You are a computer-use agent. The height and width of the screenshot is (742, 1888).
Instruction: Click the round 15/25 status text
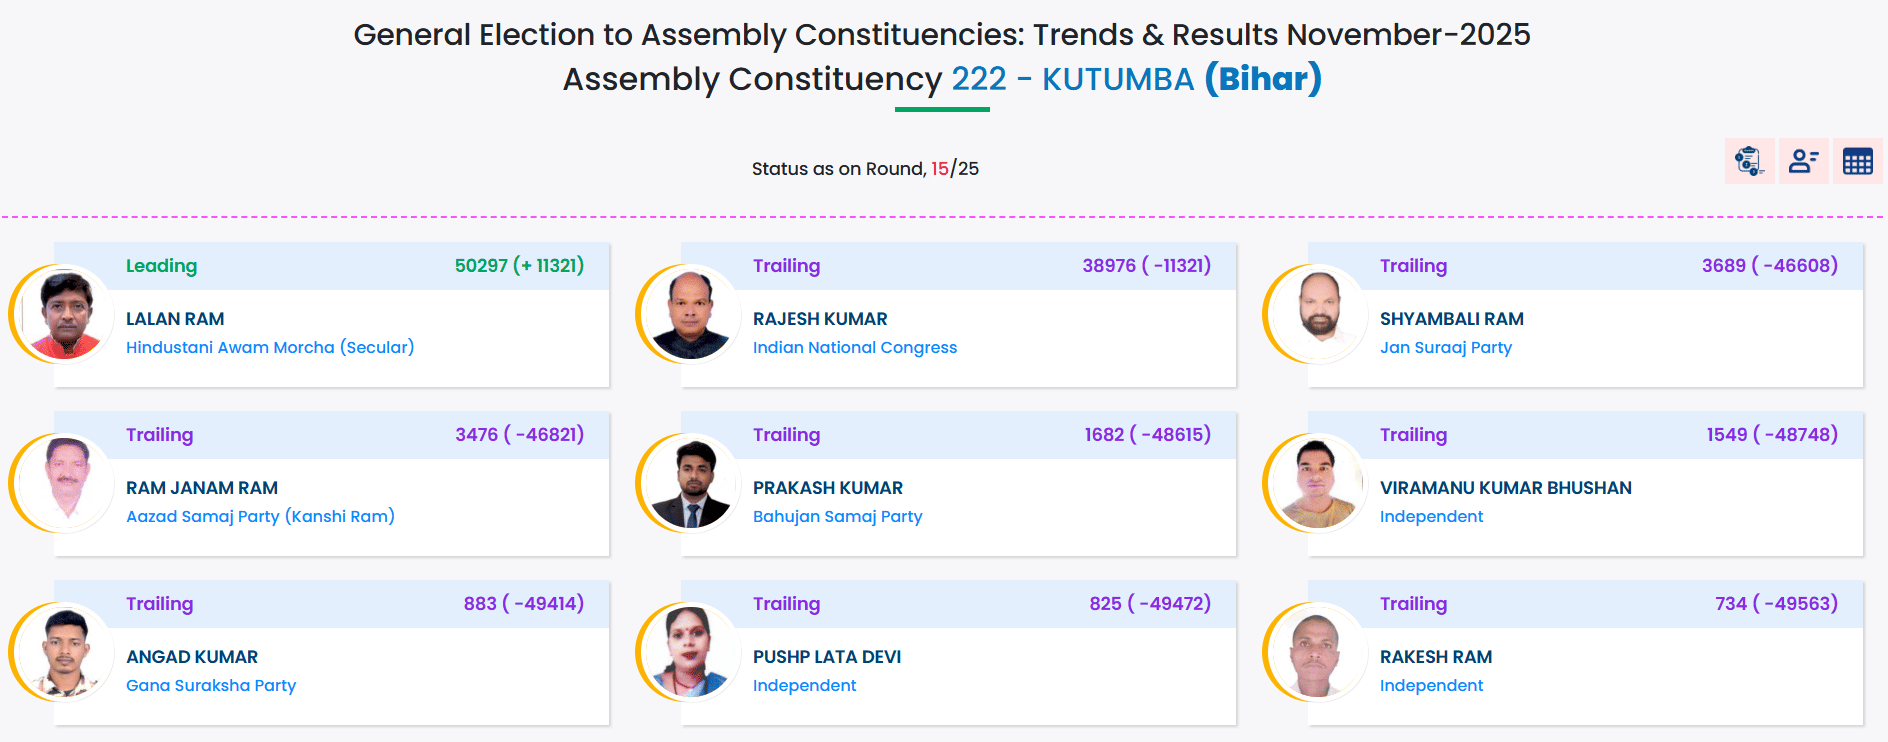(x=865, y=169)
